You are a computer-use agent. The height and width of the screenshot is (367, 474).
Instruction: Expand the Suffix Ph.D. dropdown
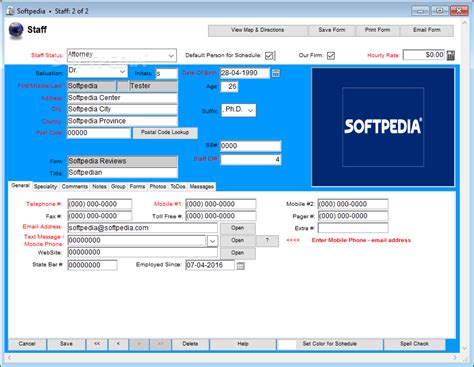pos(251,110)
